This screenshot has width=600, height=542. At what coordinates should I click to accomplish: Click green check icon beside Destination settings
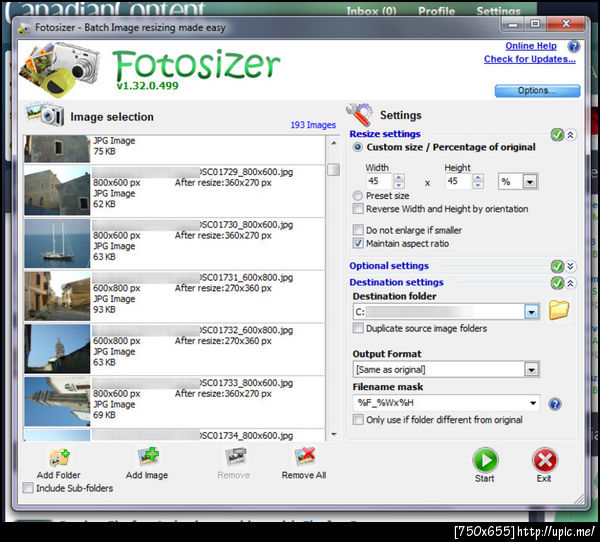(557, 283)
